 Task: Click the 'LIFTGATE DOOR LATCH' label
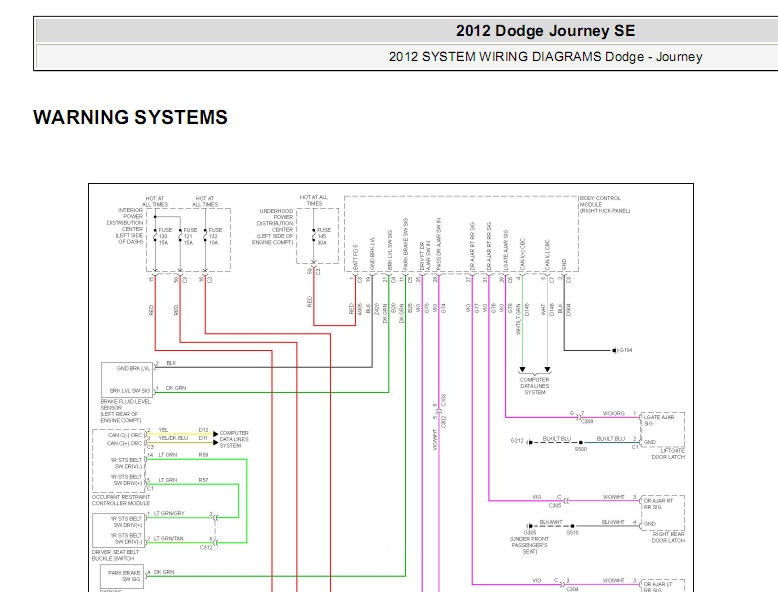668,454
